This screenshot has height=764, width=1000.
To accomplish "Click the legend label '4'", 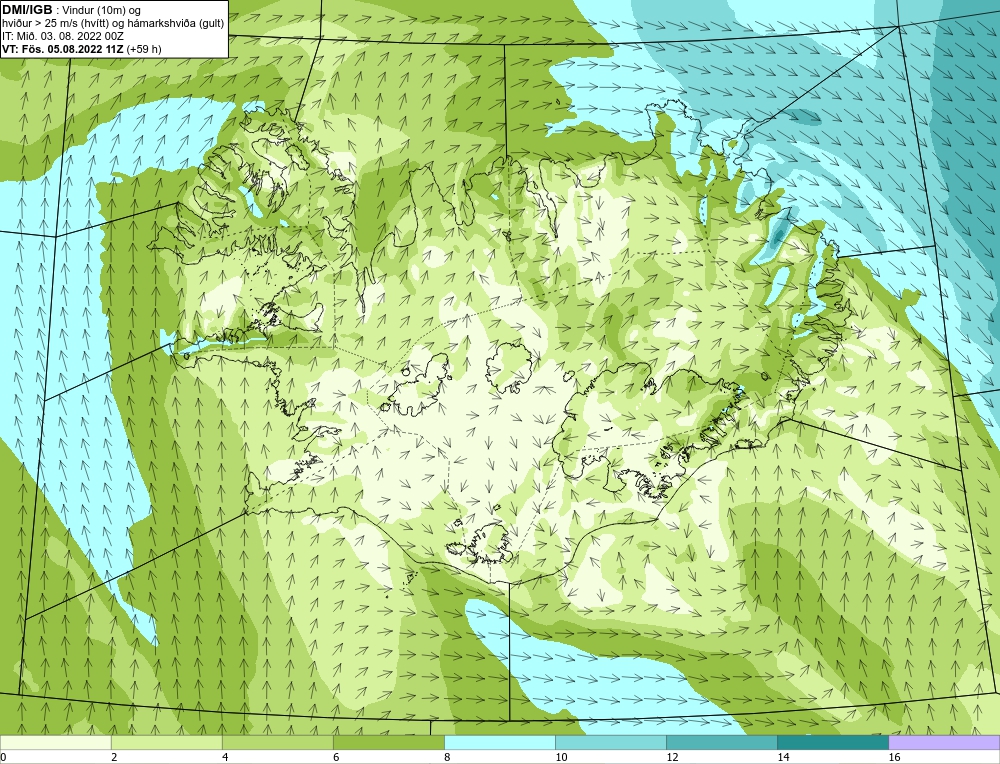I will tap(225, 758).
